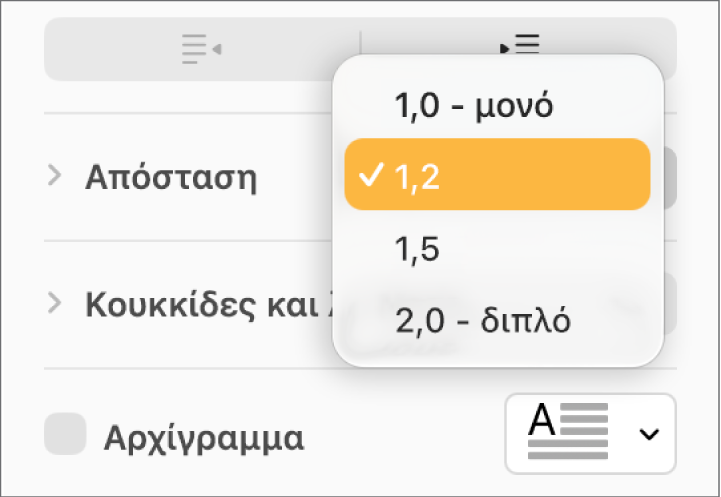Click the spacing popup edge behind menu
The height and width of the screenshot is (497, 721).
tap(670, 178)
